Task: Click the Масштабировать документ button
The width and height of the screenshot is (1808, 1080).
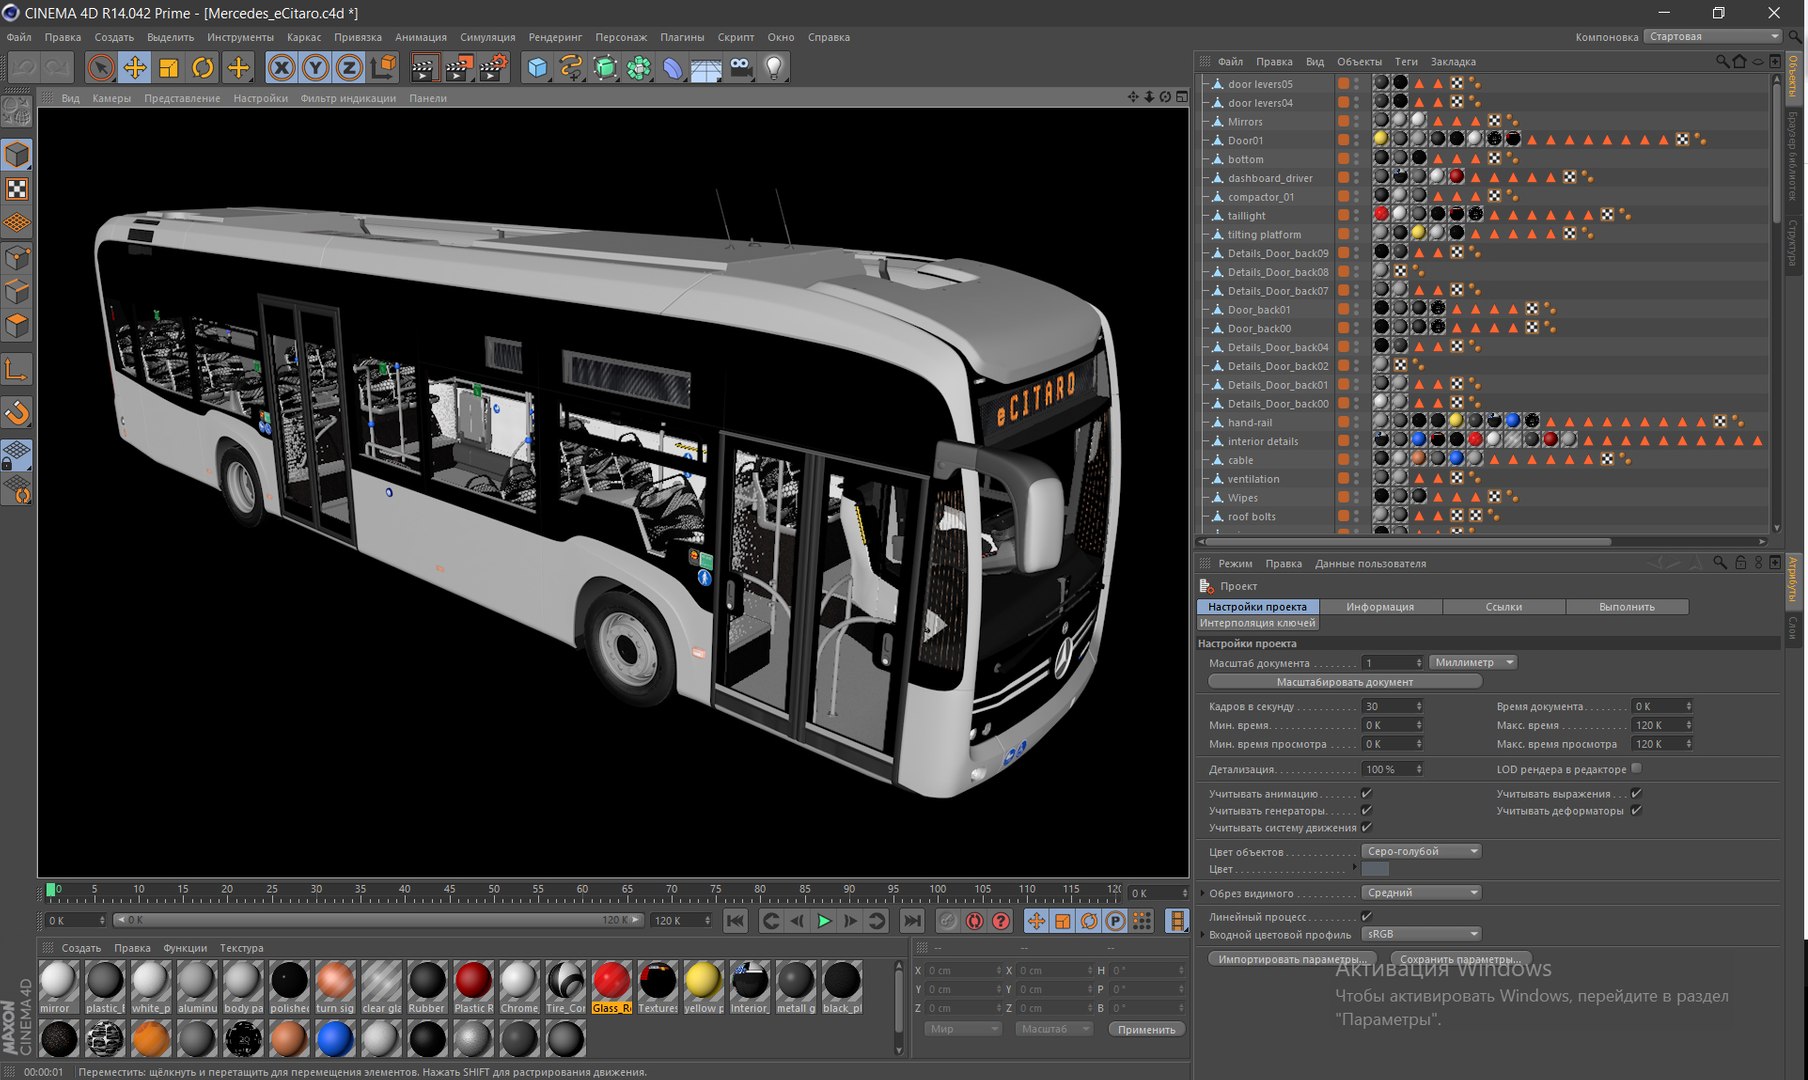Action: click(x=1345, y=682)
